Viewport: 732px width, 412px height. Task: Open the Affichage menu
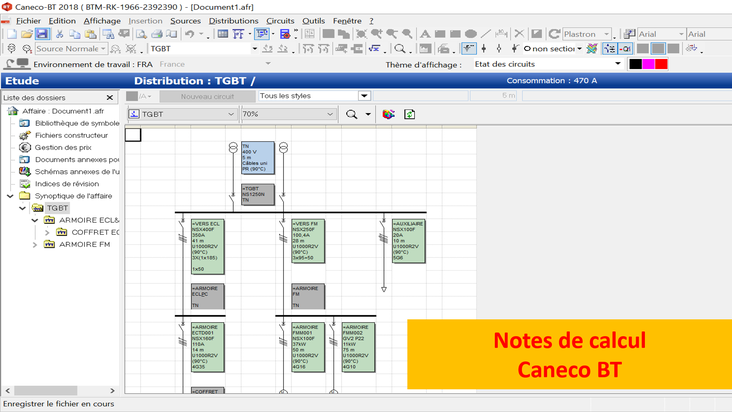[x=102, y=21]
